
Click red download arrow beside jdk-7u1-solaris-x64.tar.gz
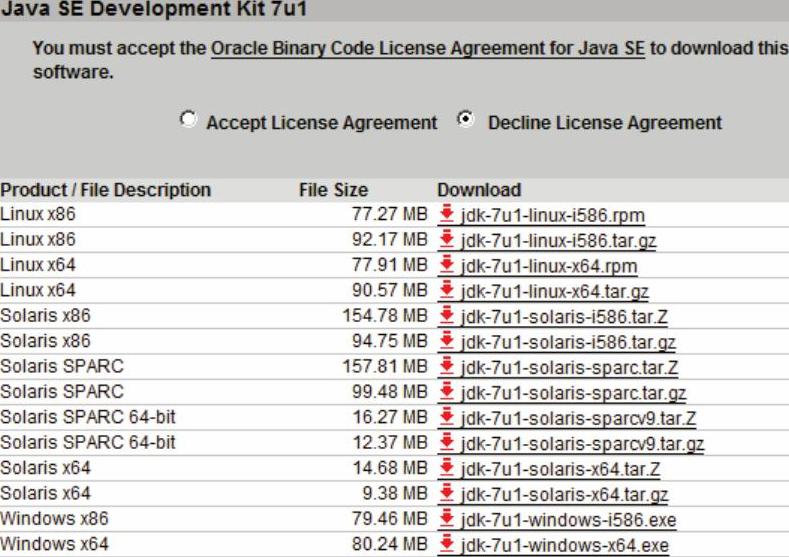point(446,493)
